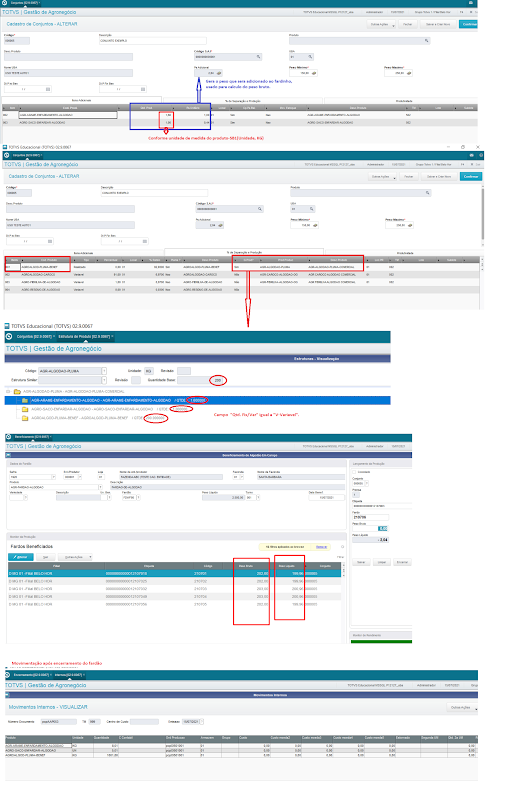Open the Peso Mínimo calculator icon in the second window
The height and width of the screenshot is (809, 512).
pos(315,225)
